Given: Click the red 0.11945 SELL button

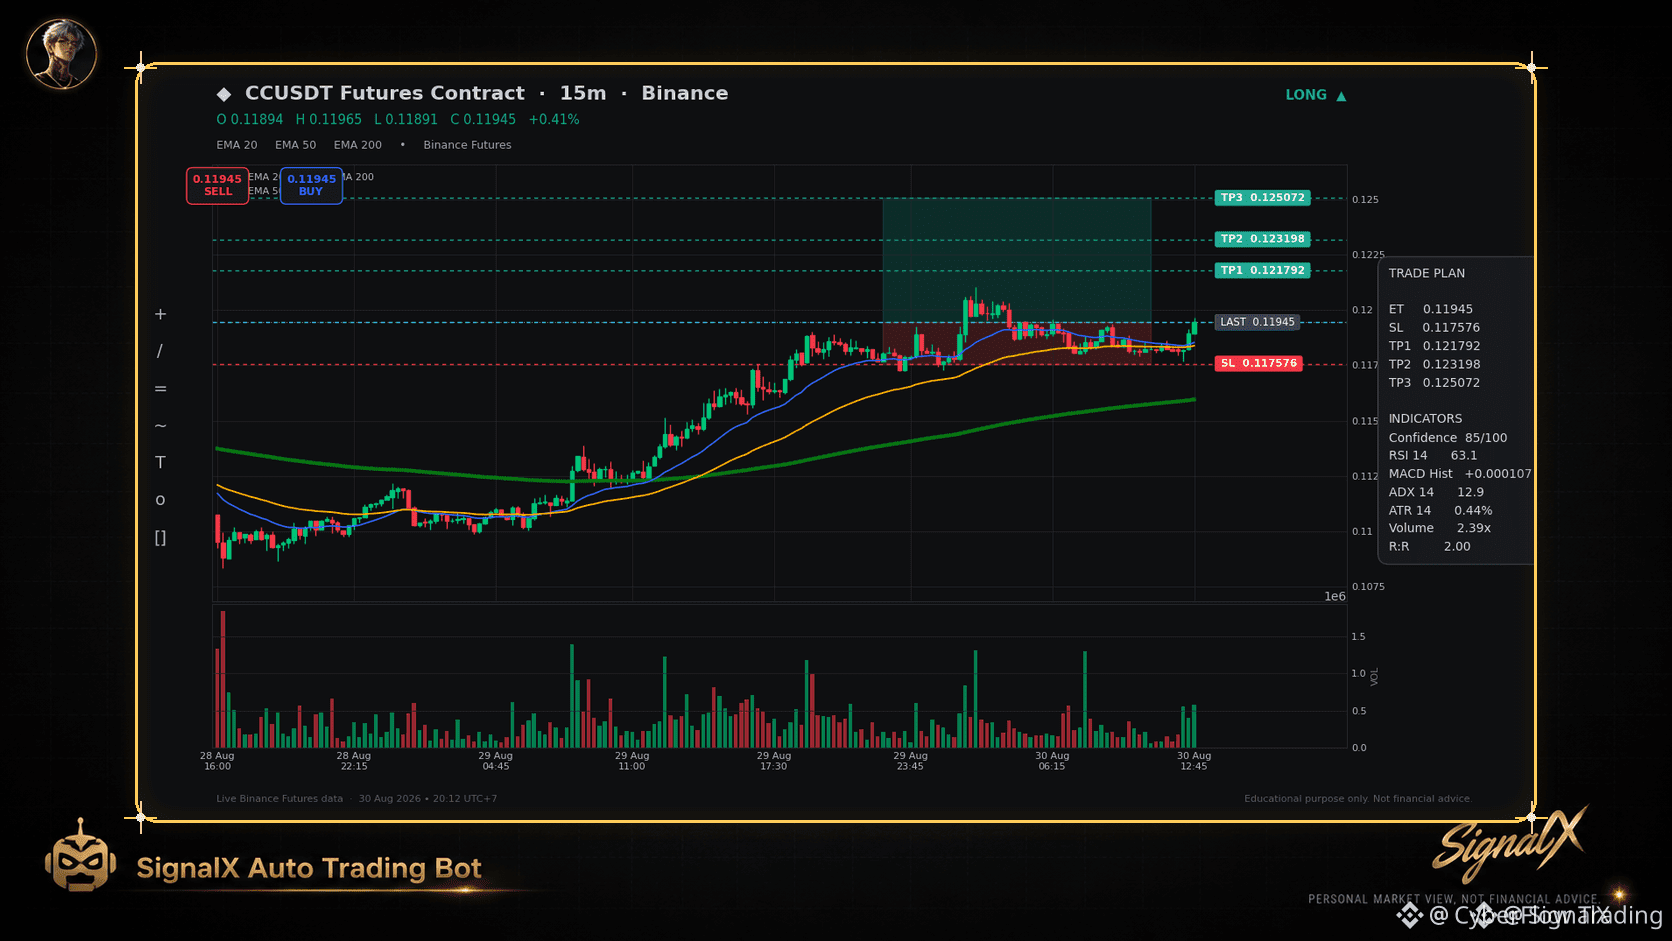Looking at the screenshot, I should pos(217,186).
